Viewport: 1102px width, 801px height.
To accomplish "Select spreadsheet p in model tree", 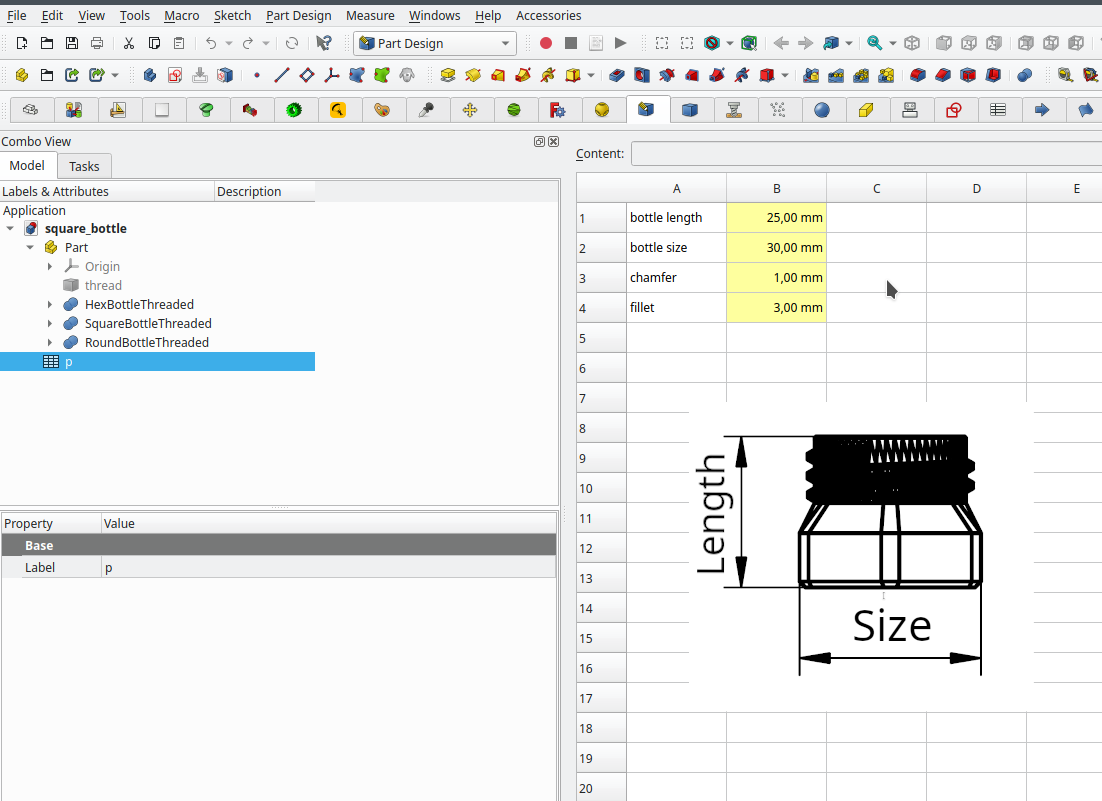I will pos(157,362).
